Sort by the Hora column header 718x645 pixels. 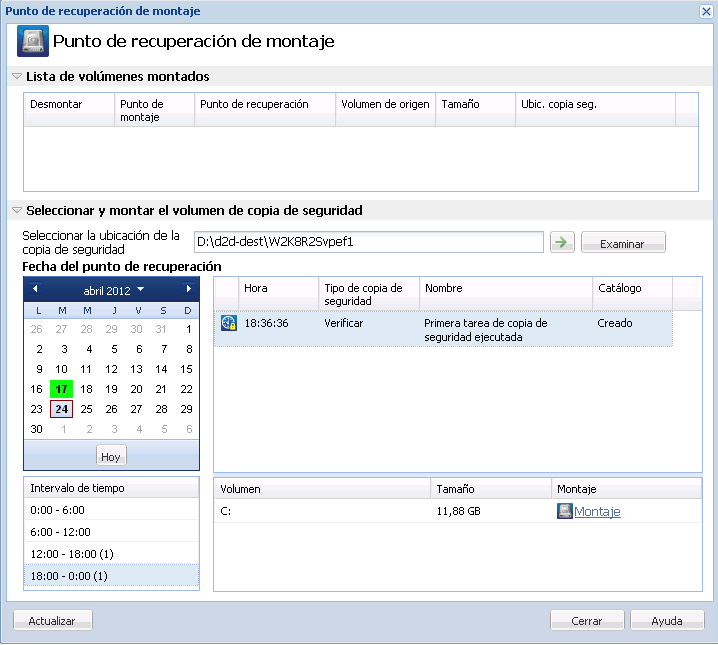[278, 288]
